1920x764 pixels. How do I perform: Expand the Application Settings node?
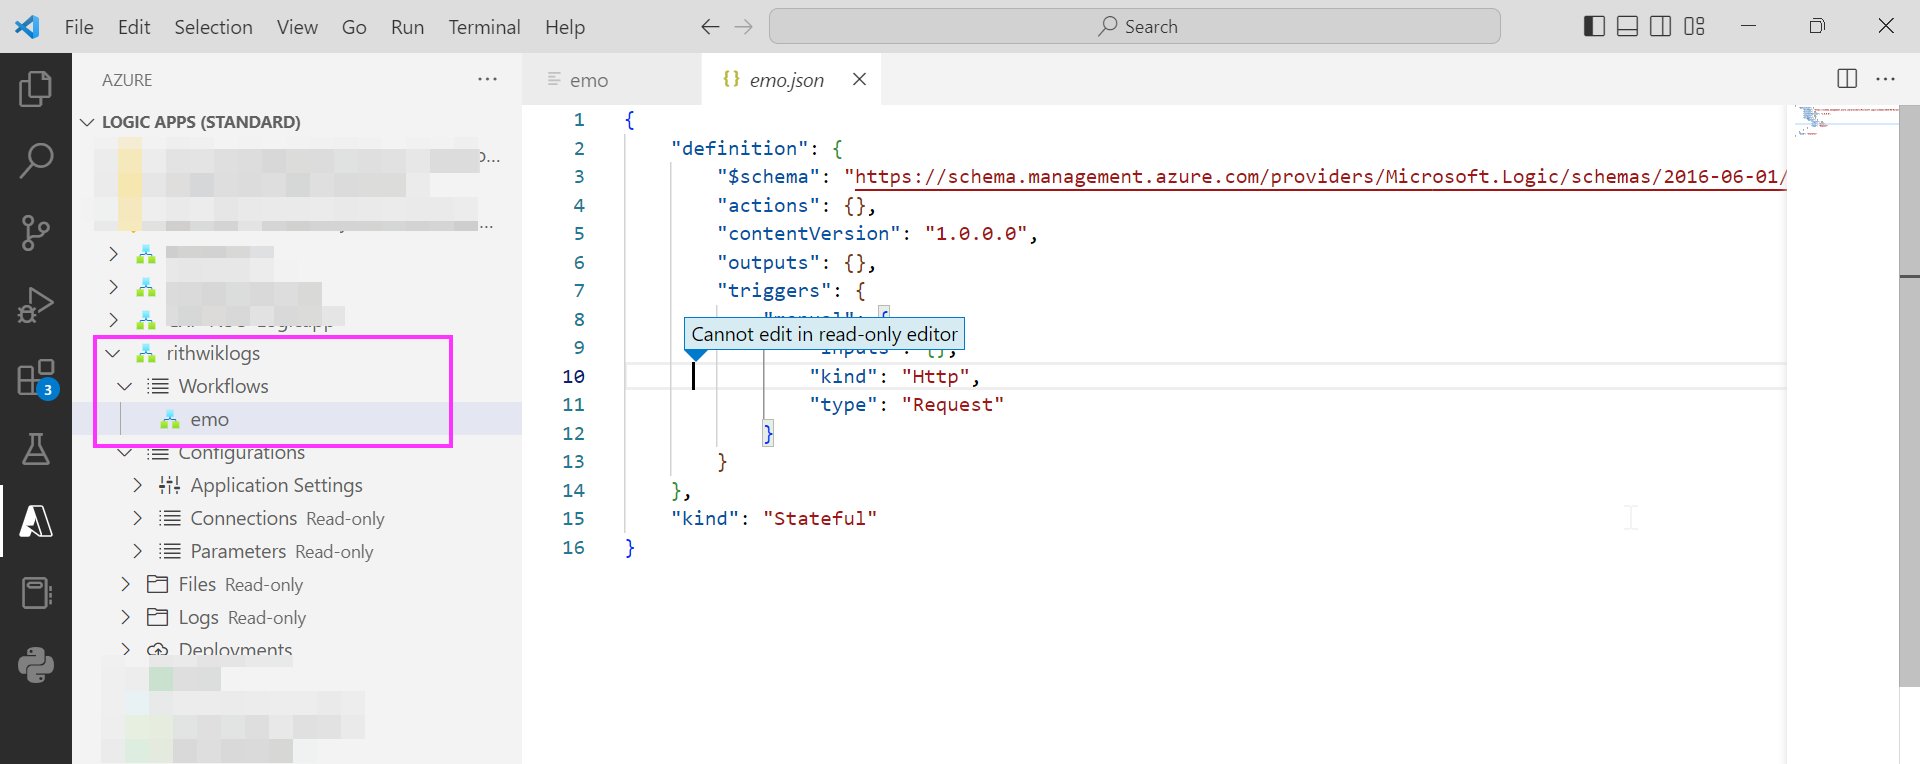coord(137,485)
